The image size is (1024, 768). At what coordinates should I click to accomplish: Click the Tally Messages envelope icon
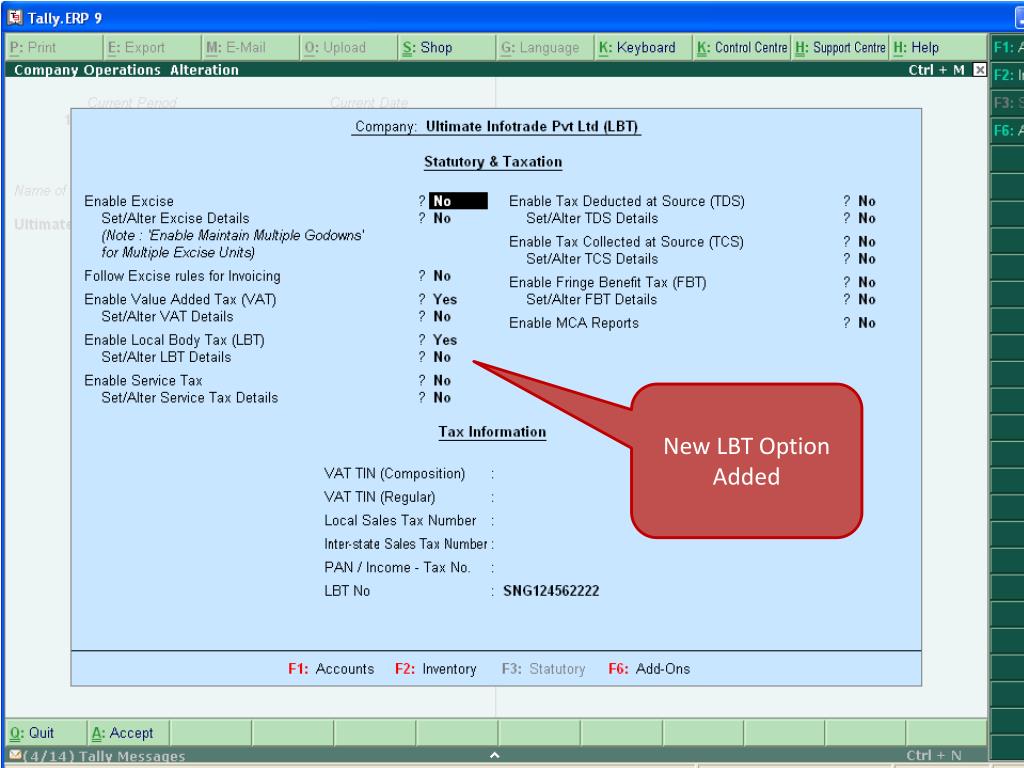pyautogui.click(x=16, y=755)
